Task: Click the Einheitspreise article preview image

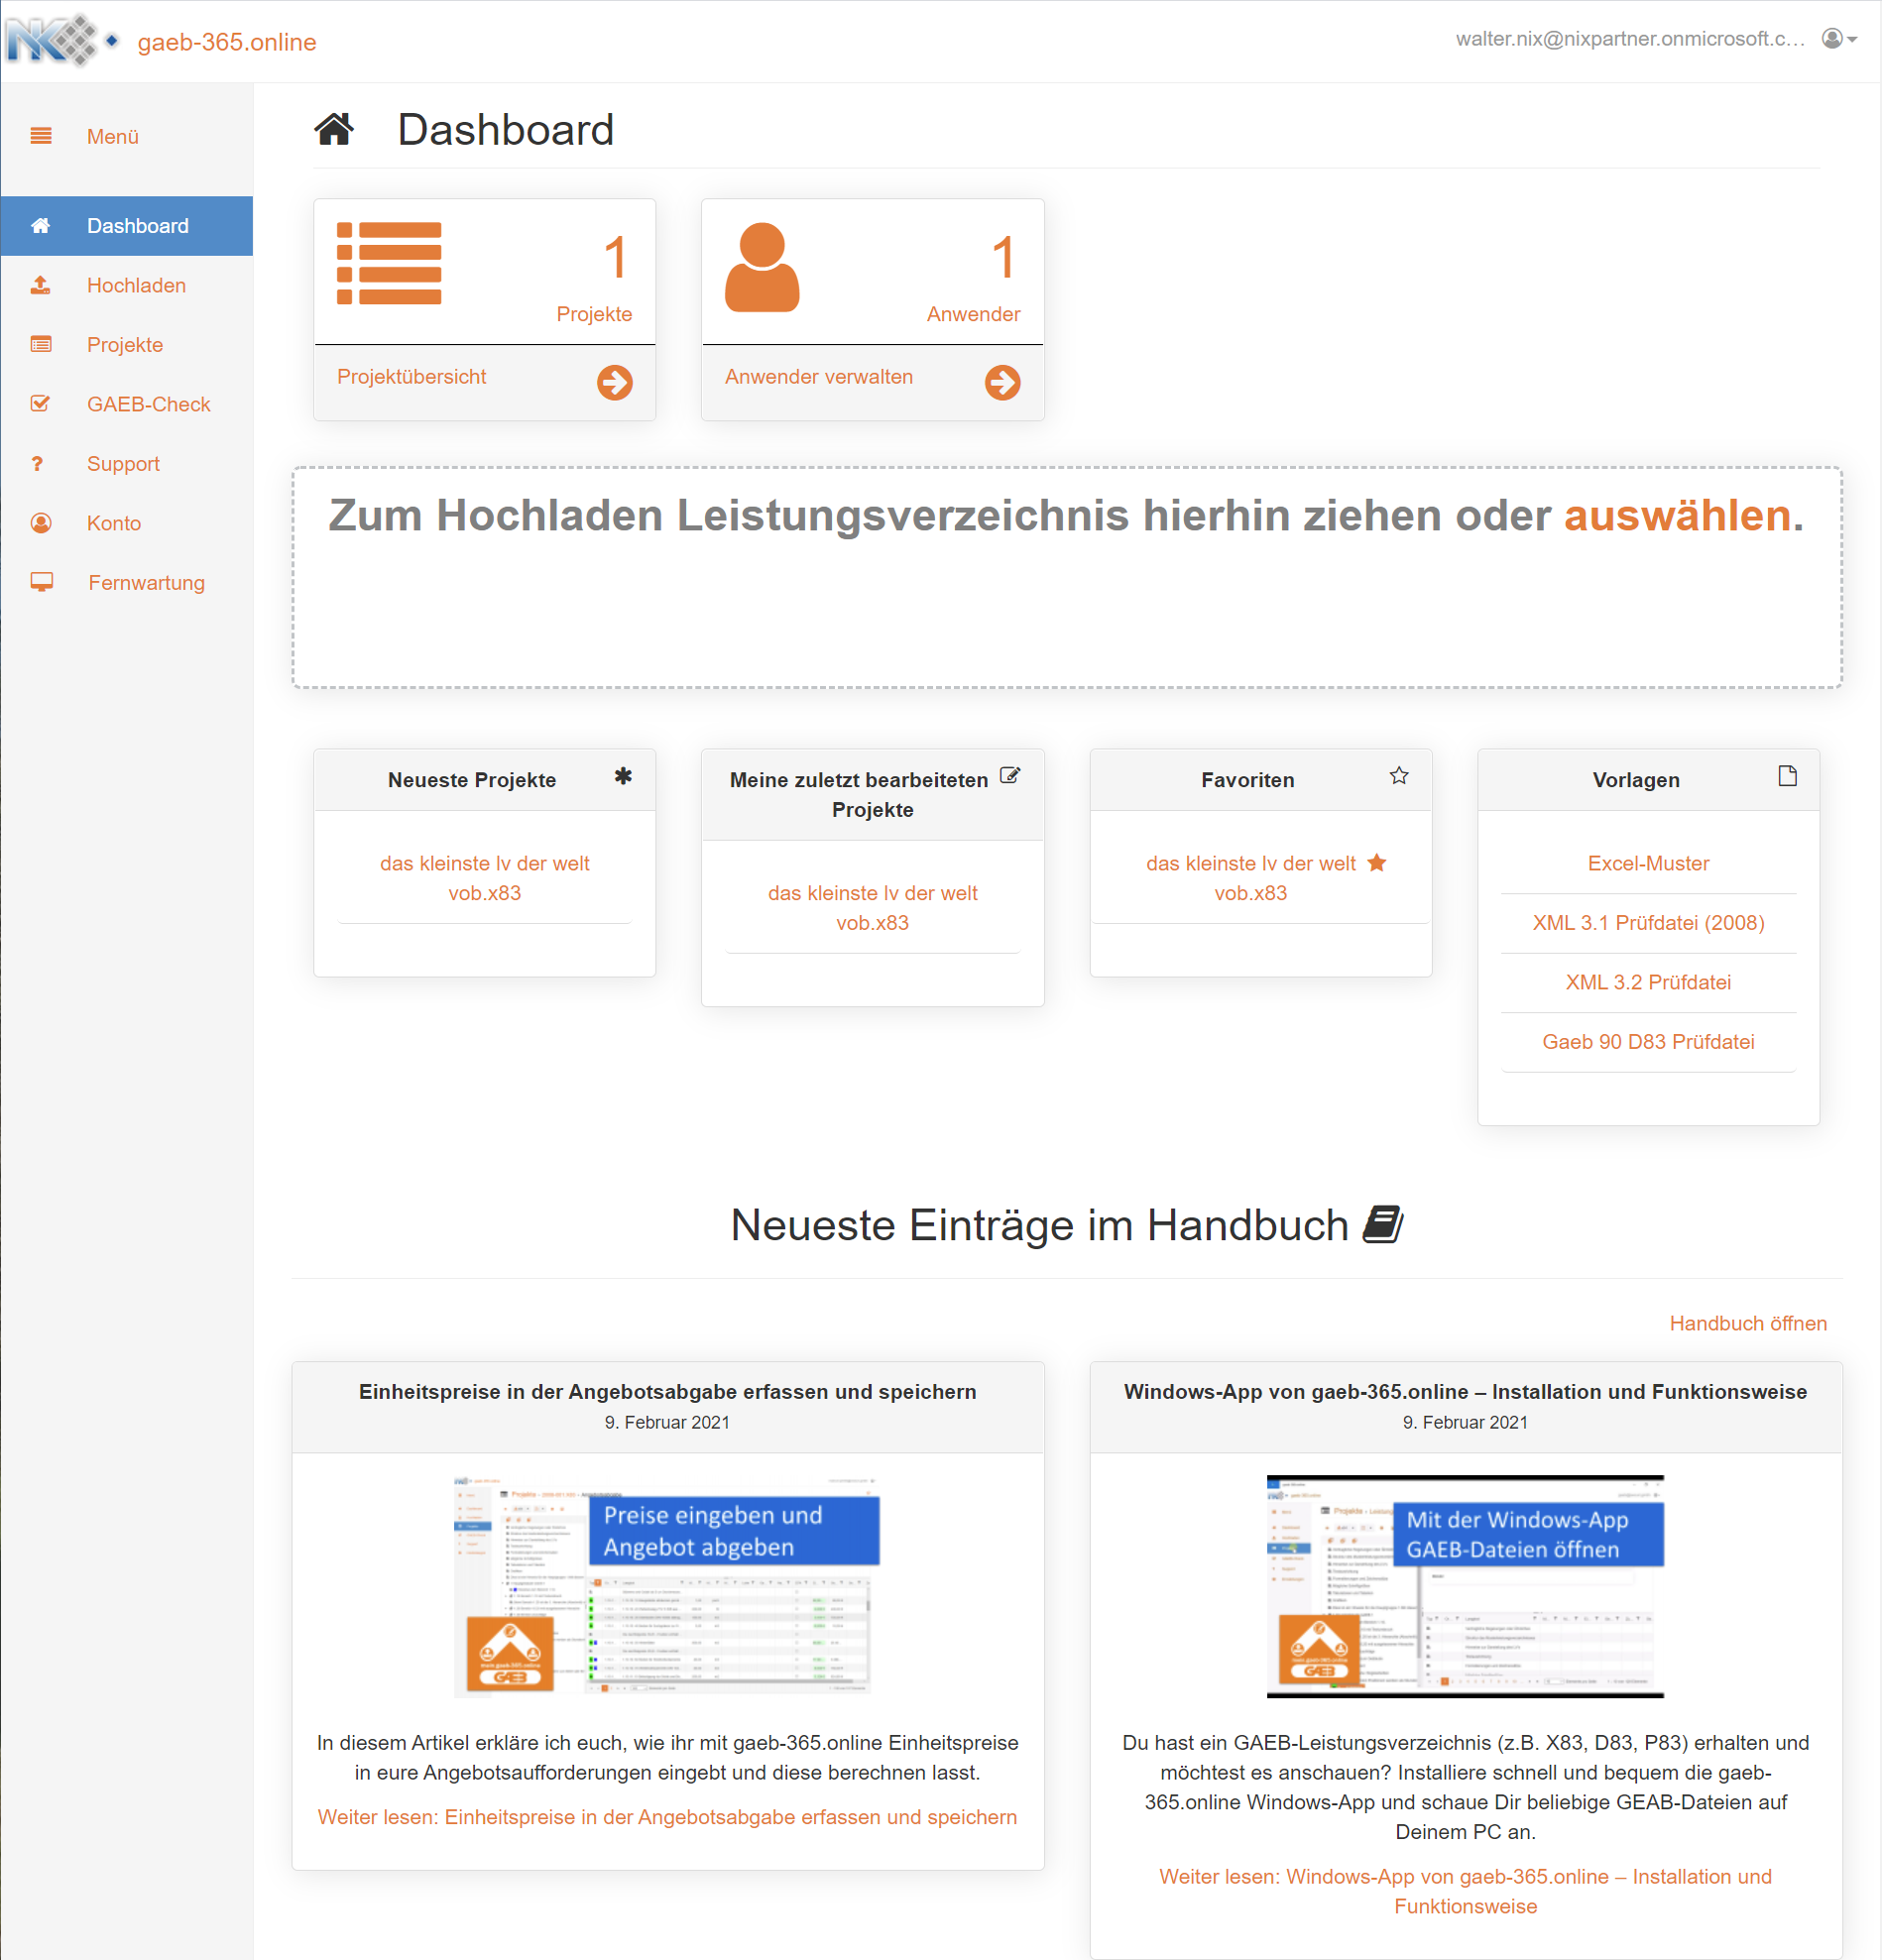Action: click(667, 1585)
